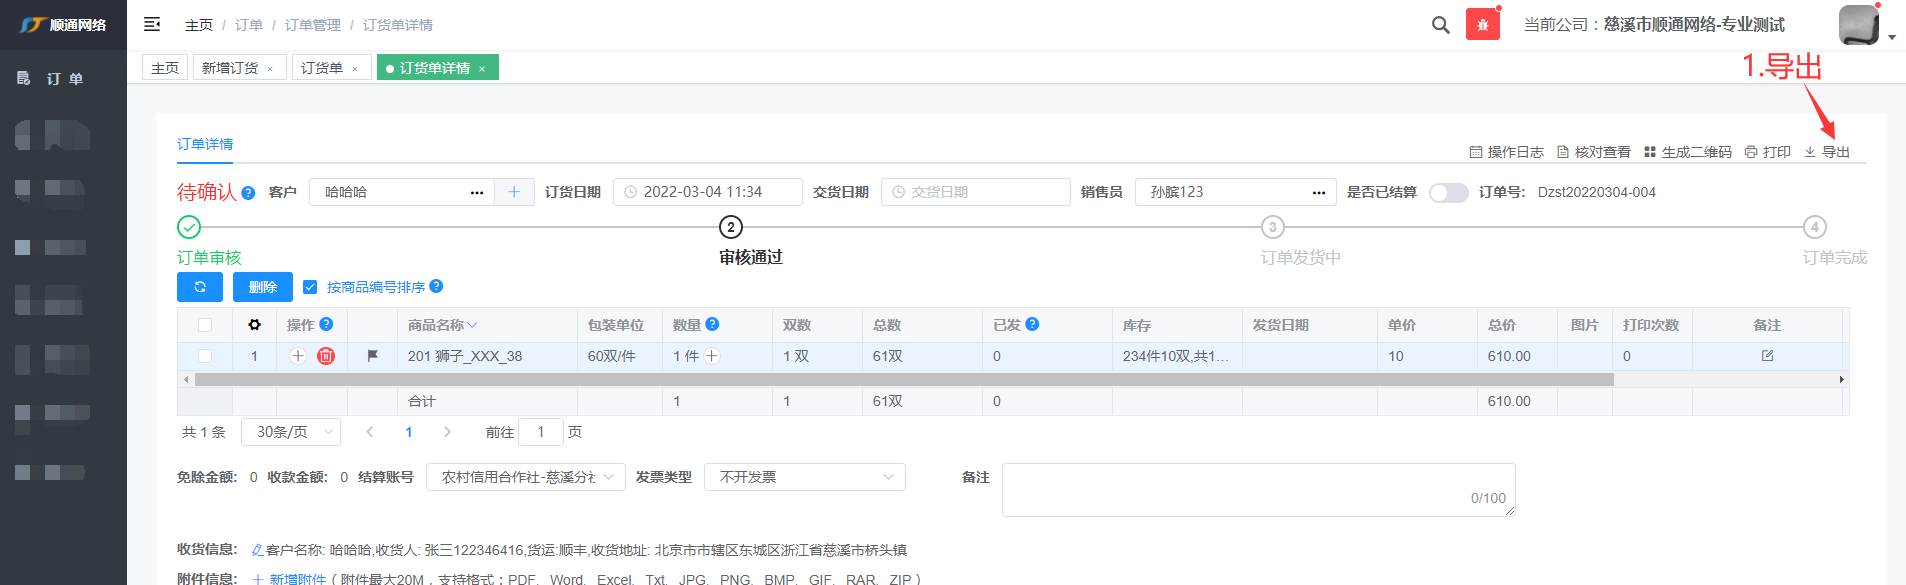Viewport: 1906px width, 585px height.
Task: Open the table column settings gear
Action: (254, 325)
